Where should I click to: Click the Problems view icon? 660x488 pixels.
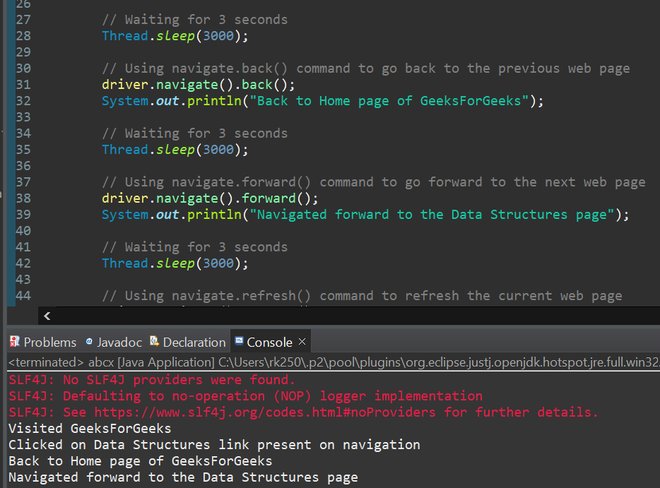tap(14, 341)
